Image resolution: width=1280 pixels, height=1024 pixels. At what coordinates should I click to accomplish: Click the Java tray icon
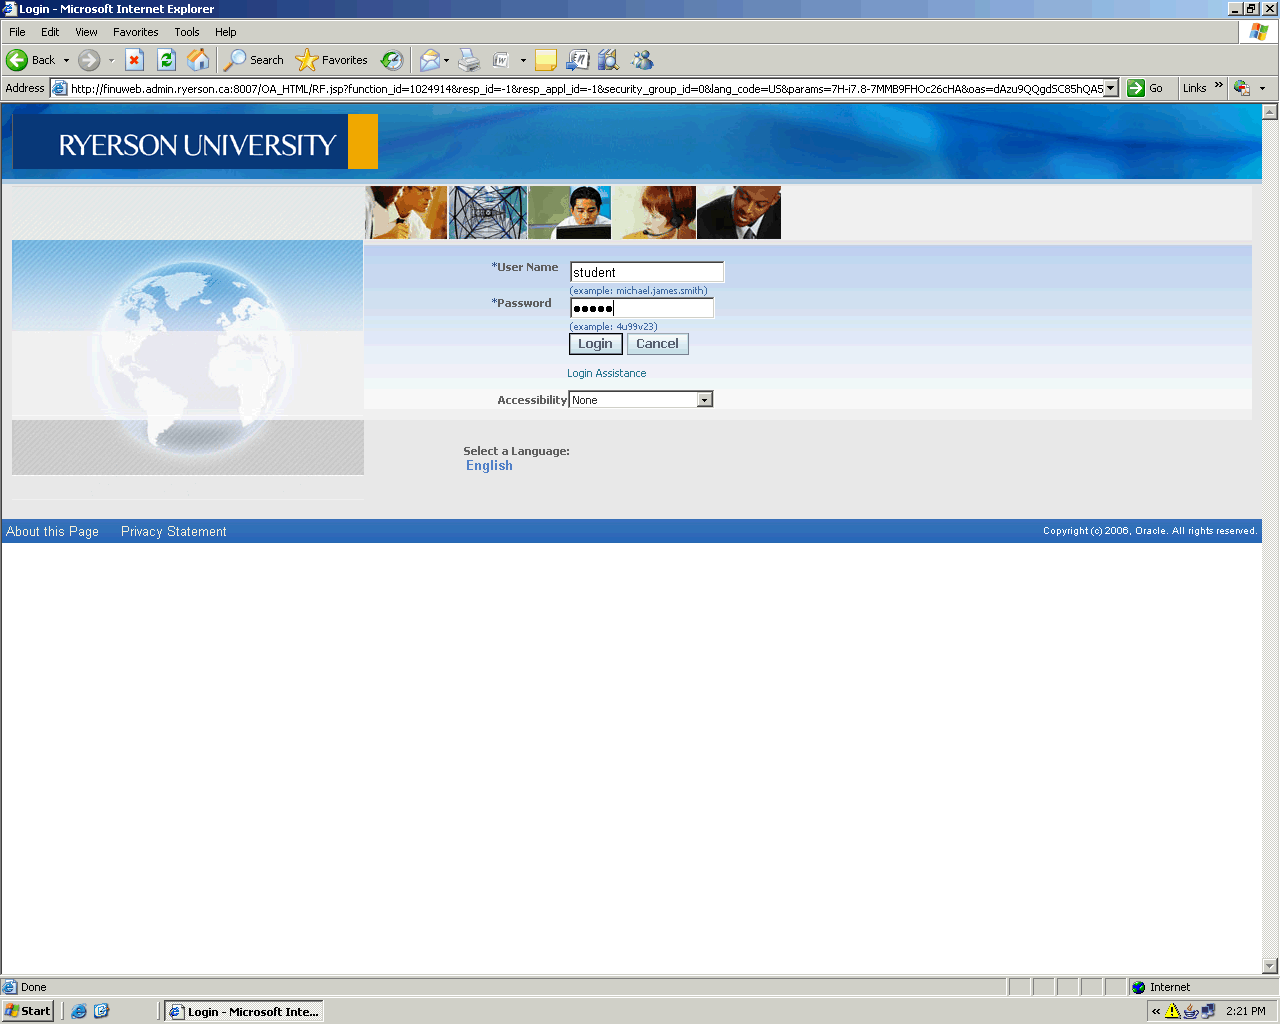tap(1190, 1011)
